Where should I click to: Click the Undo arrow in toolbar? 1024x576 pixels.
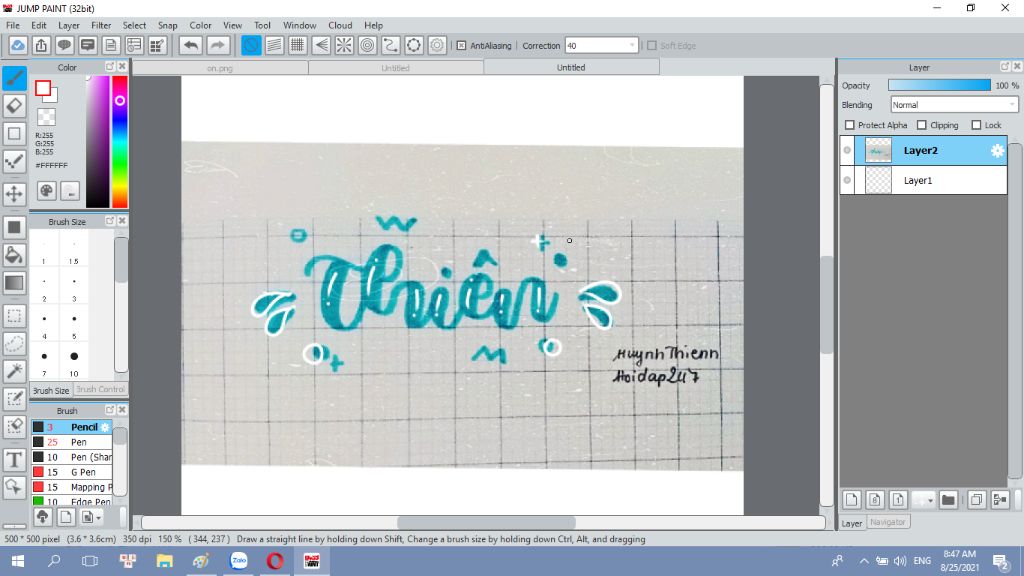pos(191,45)
